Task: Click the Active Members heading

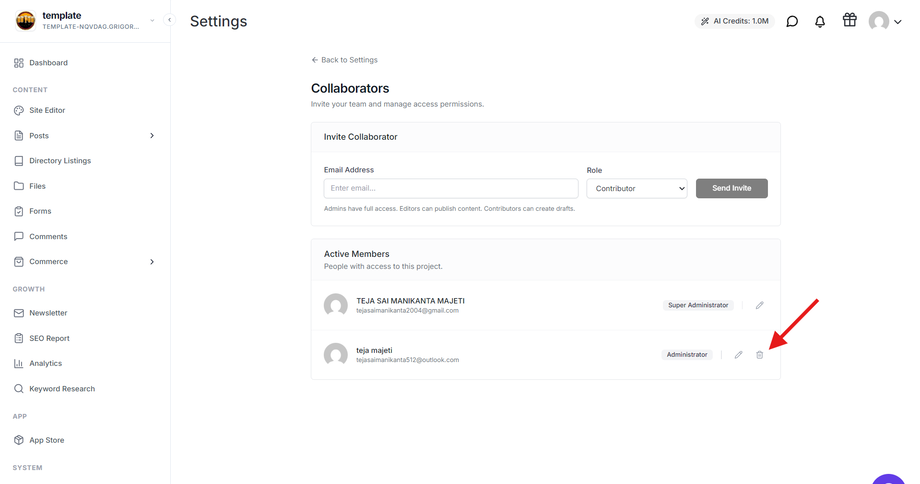Action: pos(357,254)
